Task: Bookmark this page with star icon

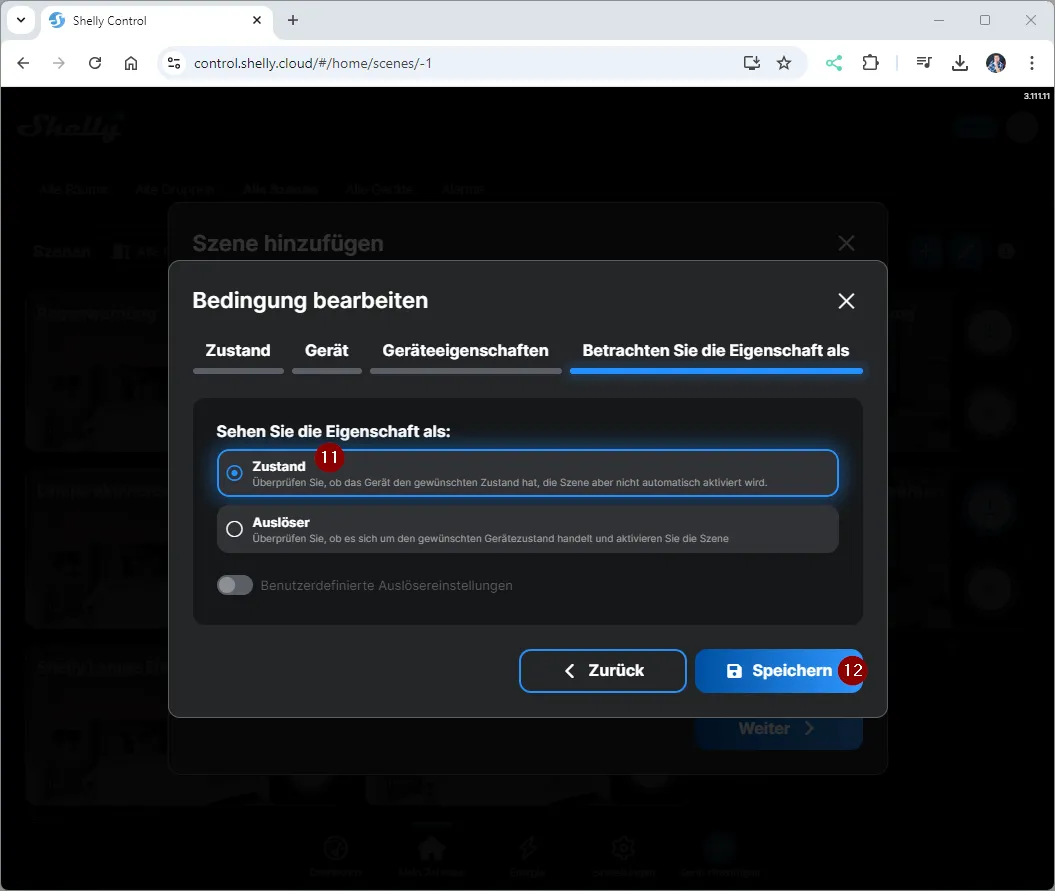Action: click(x=784, y=63)
